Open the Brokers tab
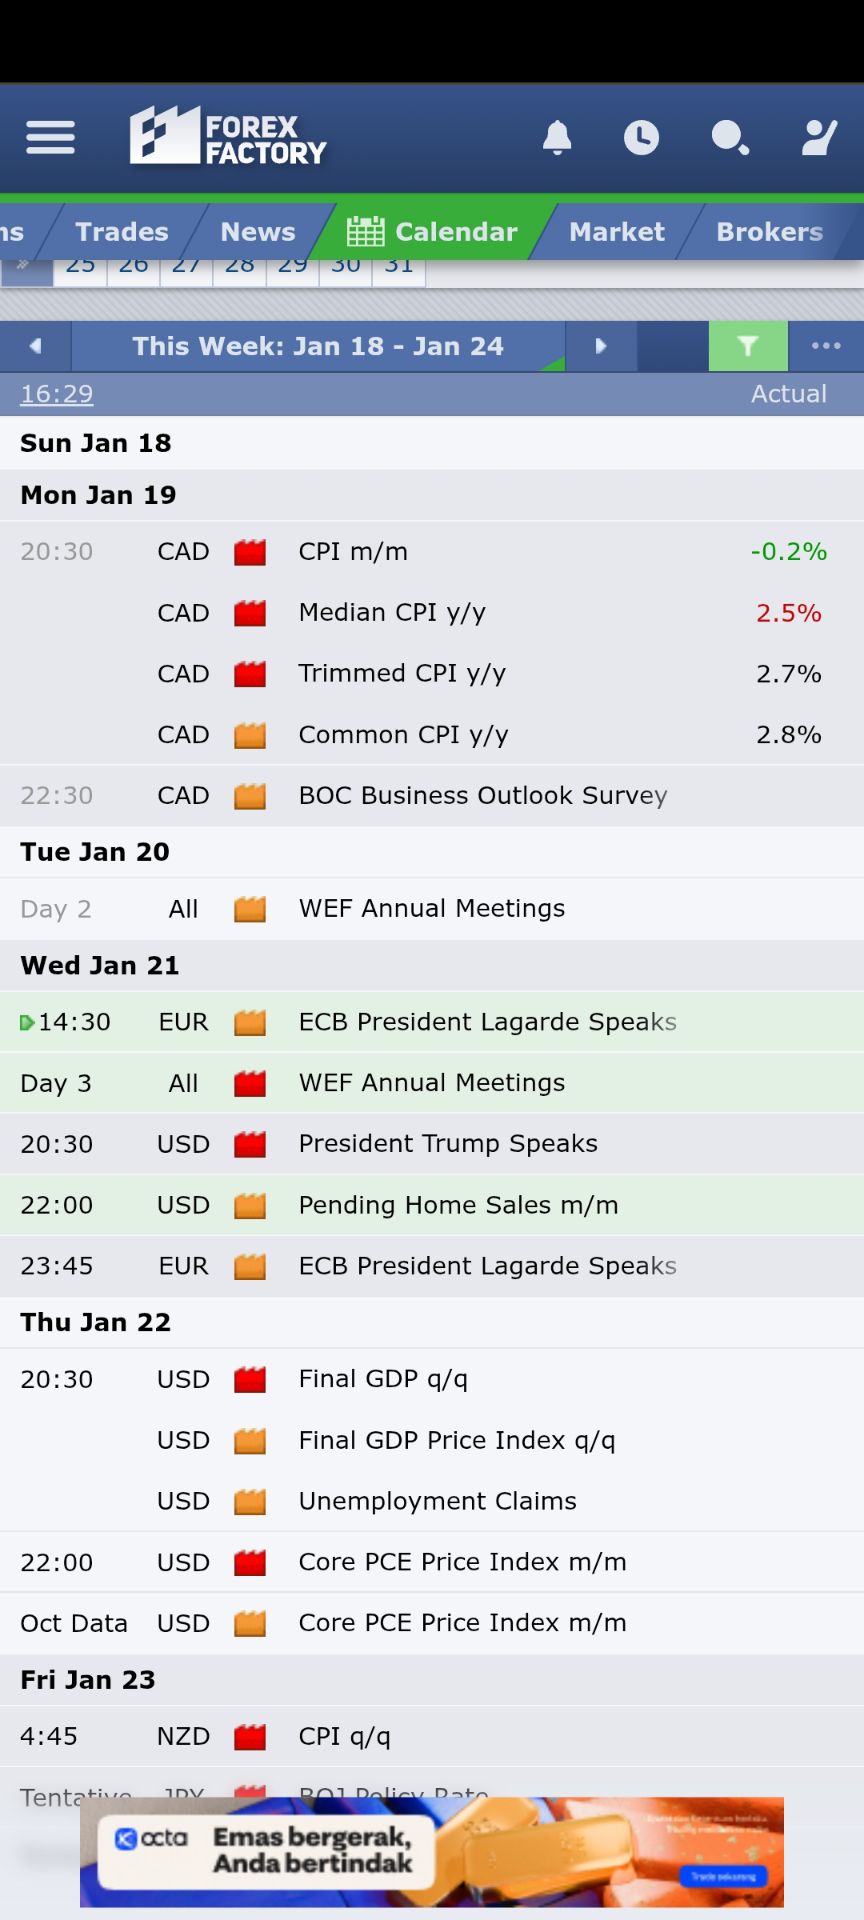 [769, 232]
